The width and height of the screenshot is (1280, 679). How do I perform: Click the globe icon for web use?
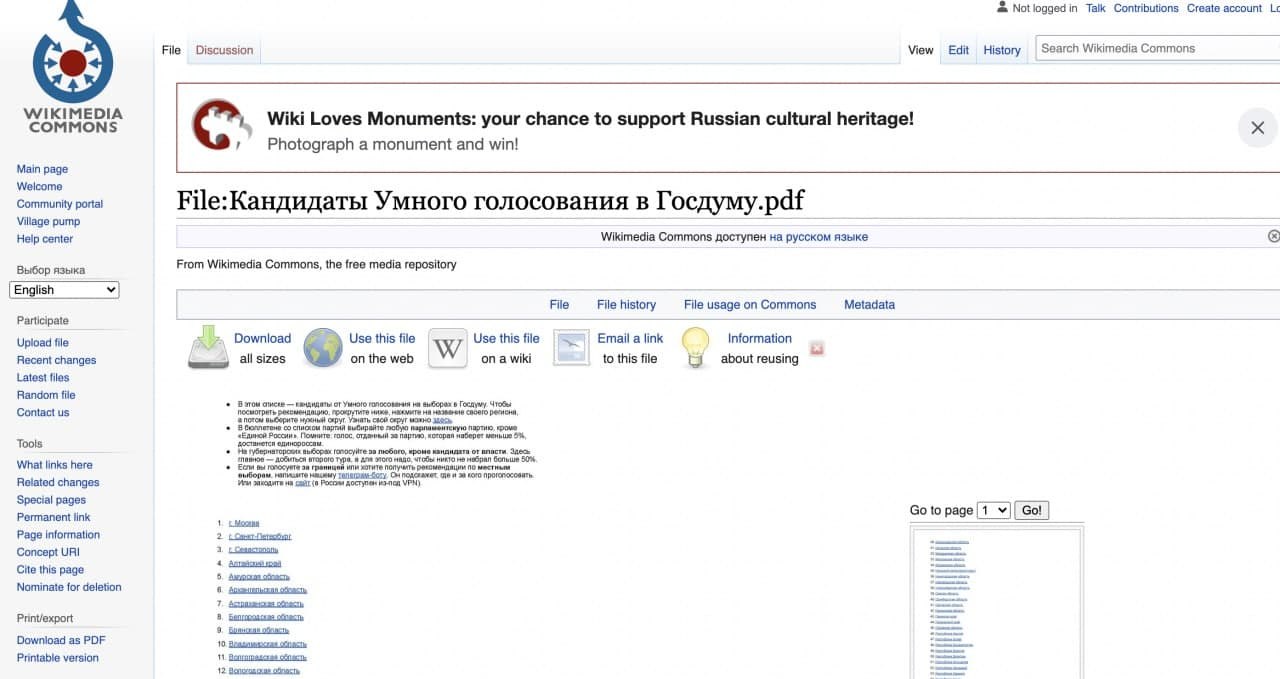coord(323,348)
